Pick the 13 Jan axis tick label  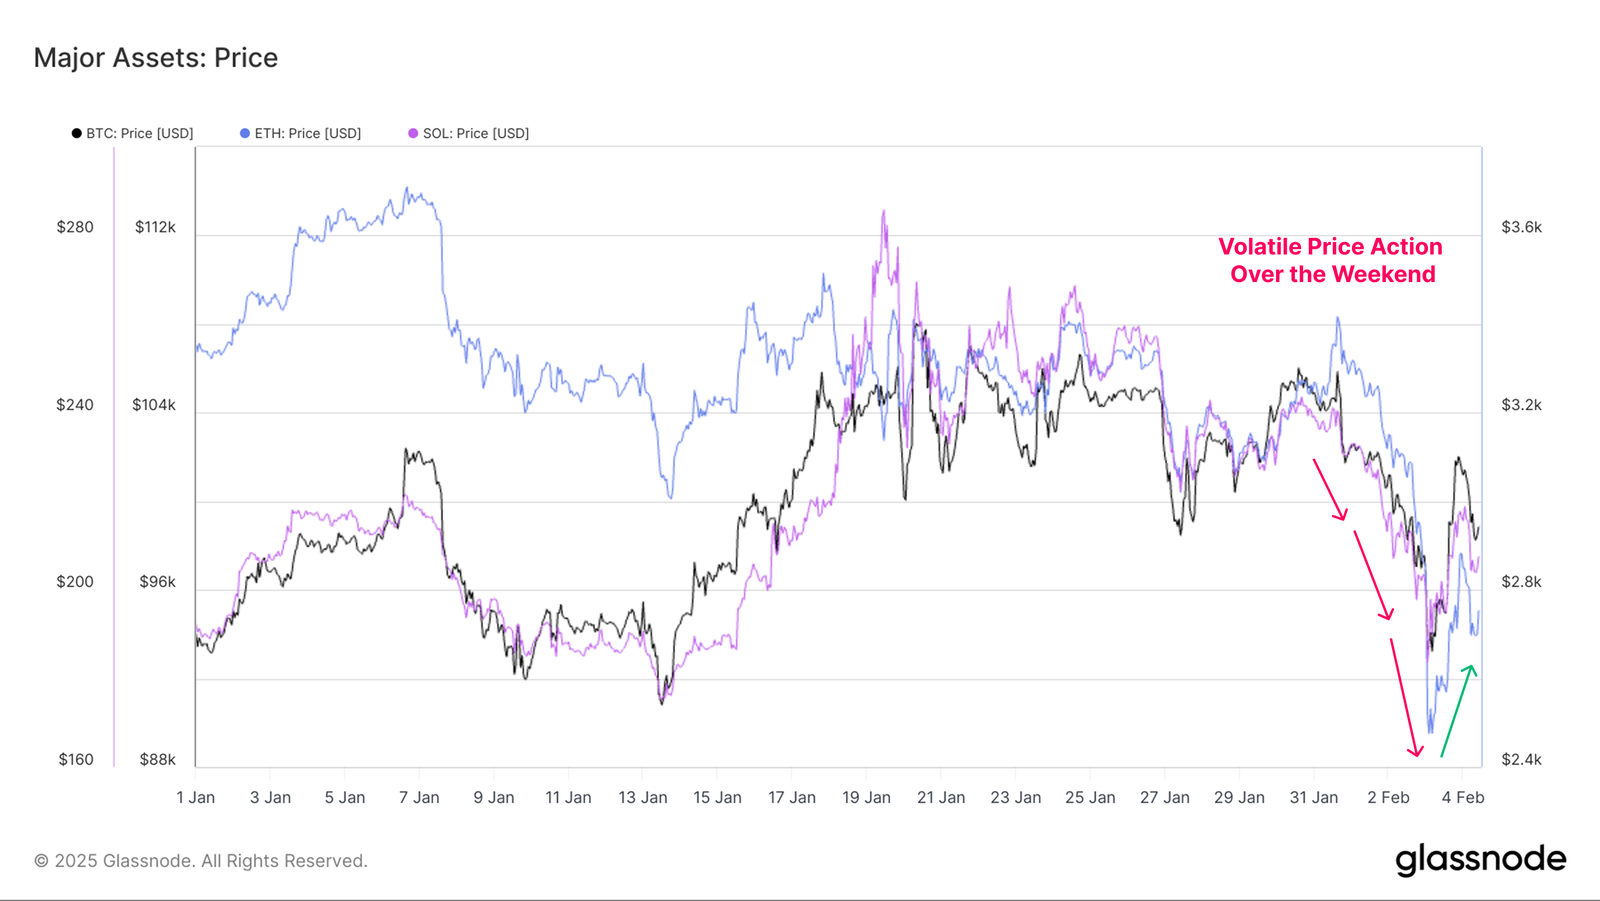tap(643, 797)
